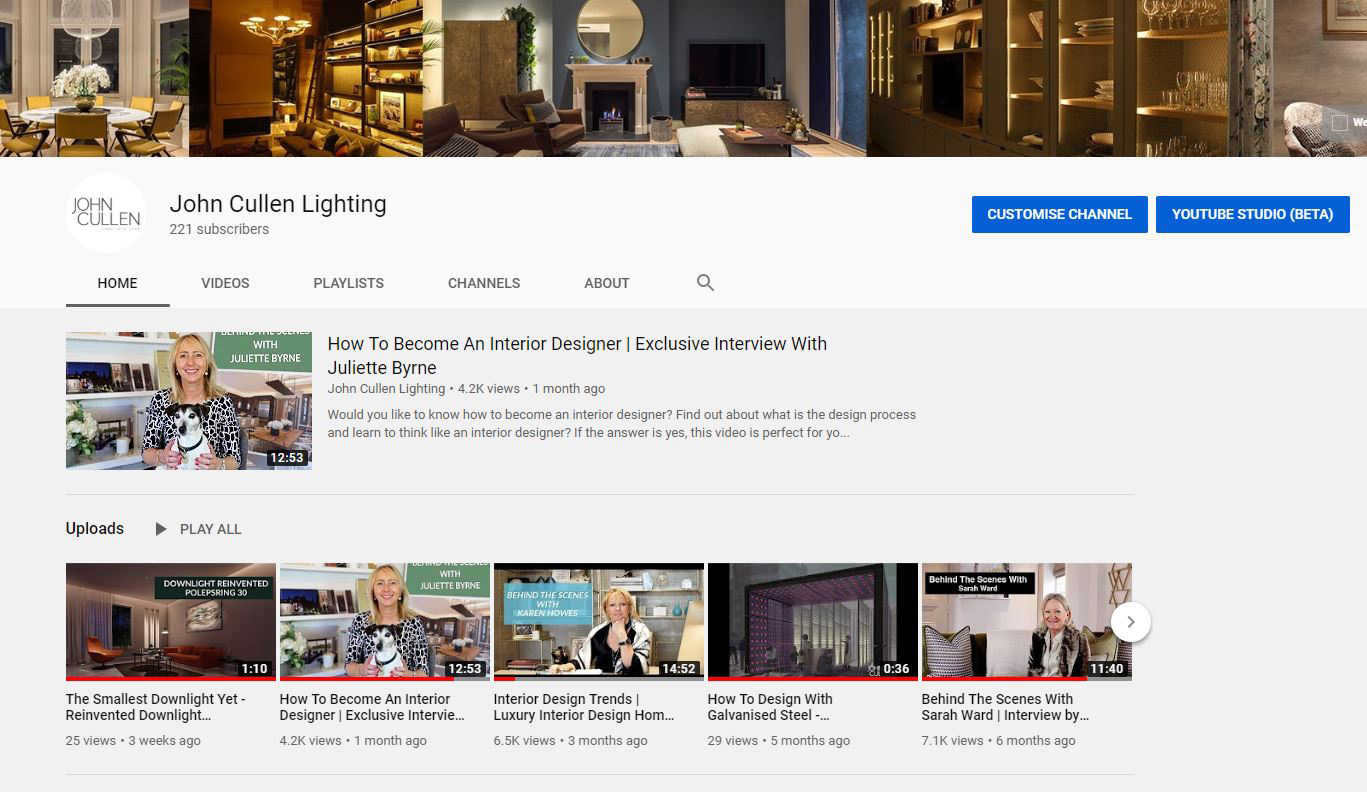Click '29 views • 5 months ago' text
The width and height of the screenshot is (1367, 792).
779,741
